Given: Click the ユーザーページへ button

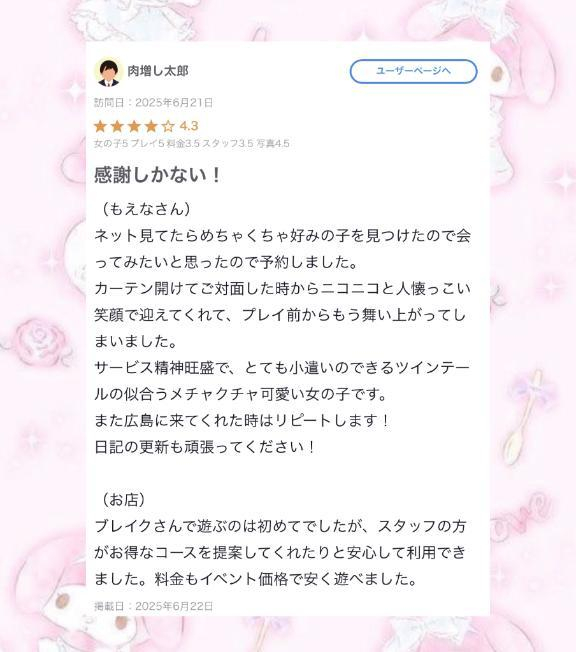Looking at the screenshot, I should (413, 71).
